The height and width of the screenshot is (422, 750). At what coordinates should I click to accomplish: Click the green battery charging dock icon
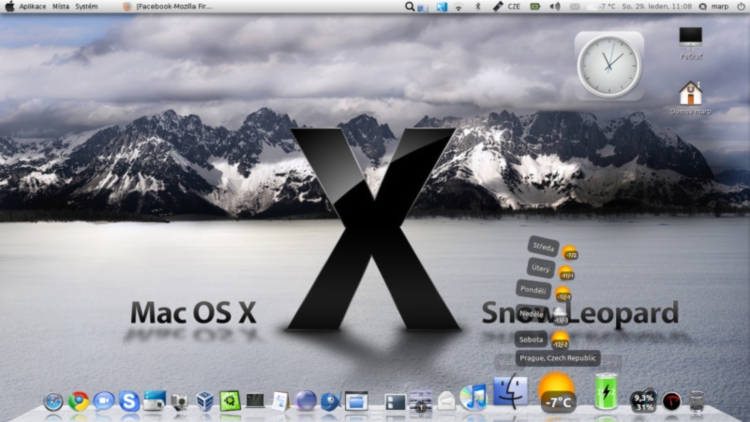(x=606, y=392)
